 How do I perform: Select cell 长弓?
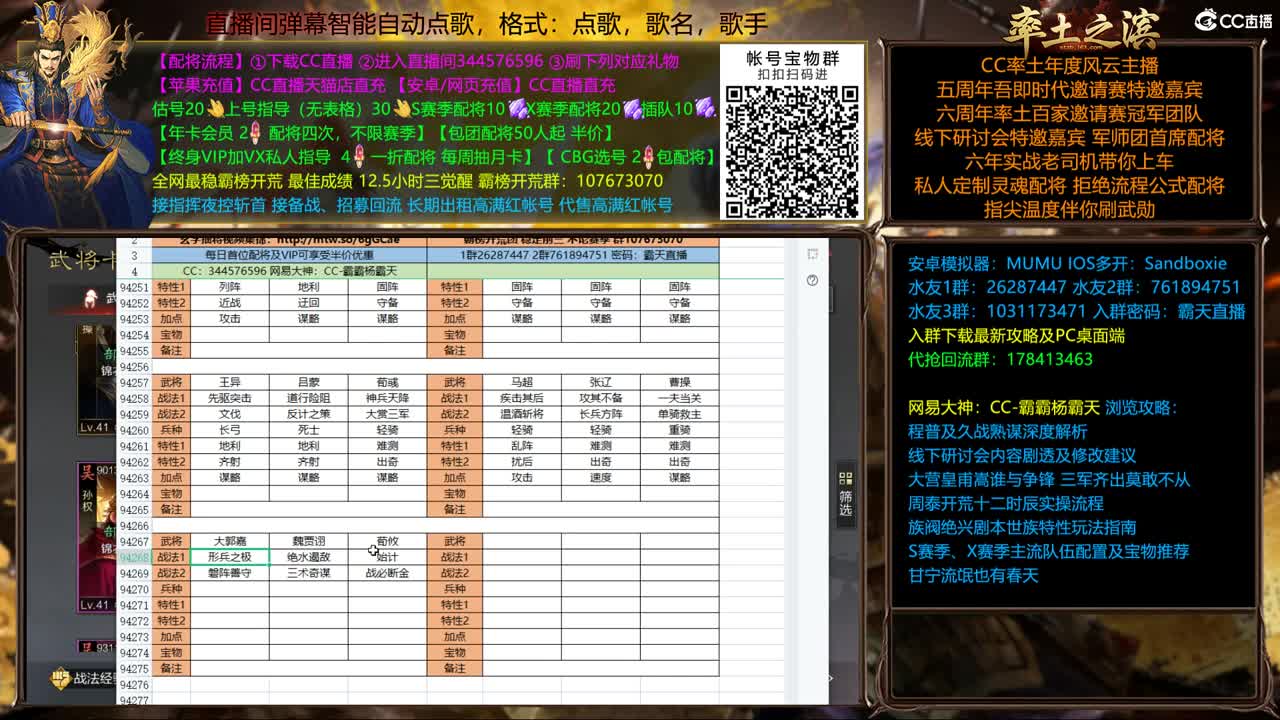point(230,430)
